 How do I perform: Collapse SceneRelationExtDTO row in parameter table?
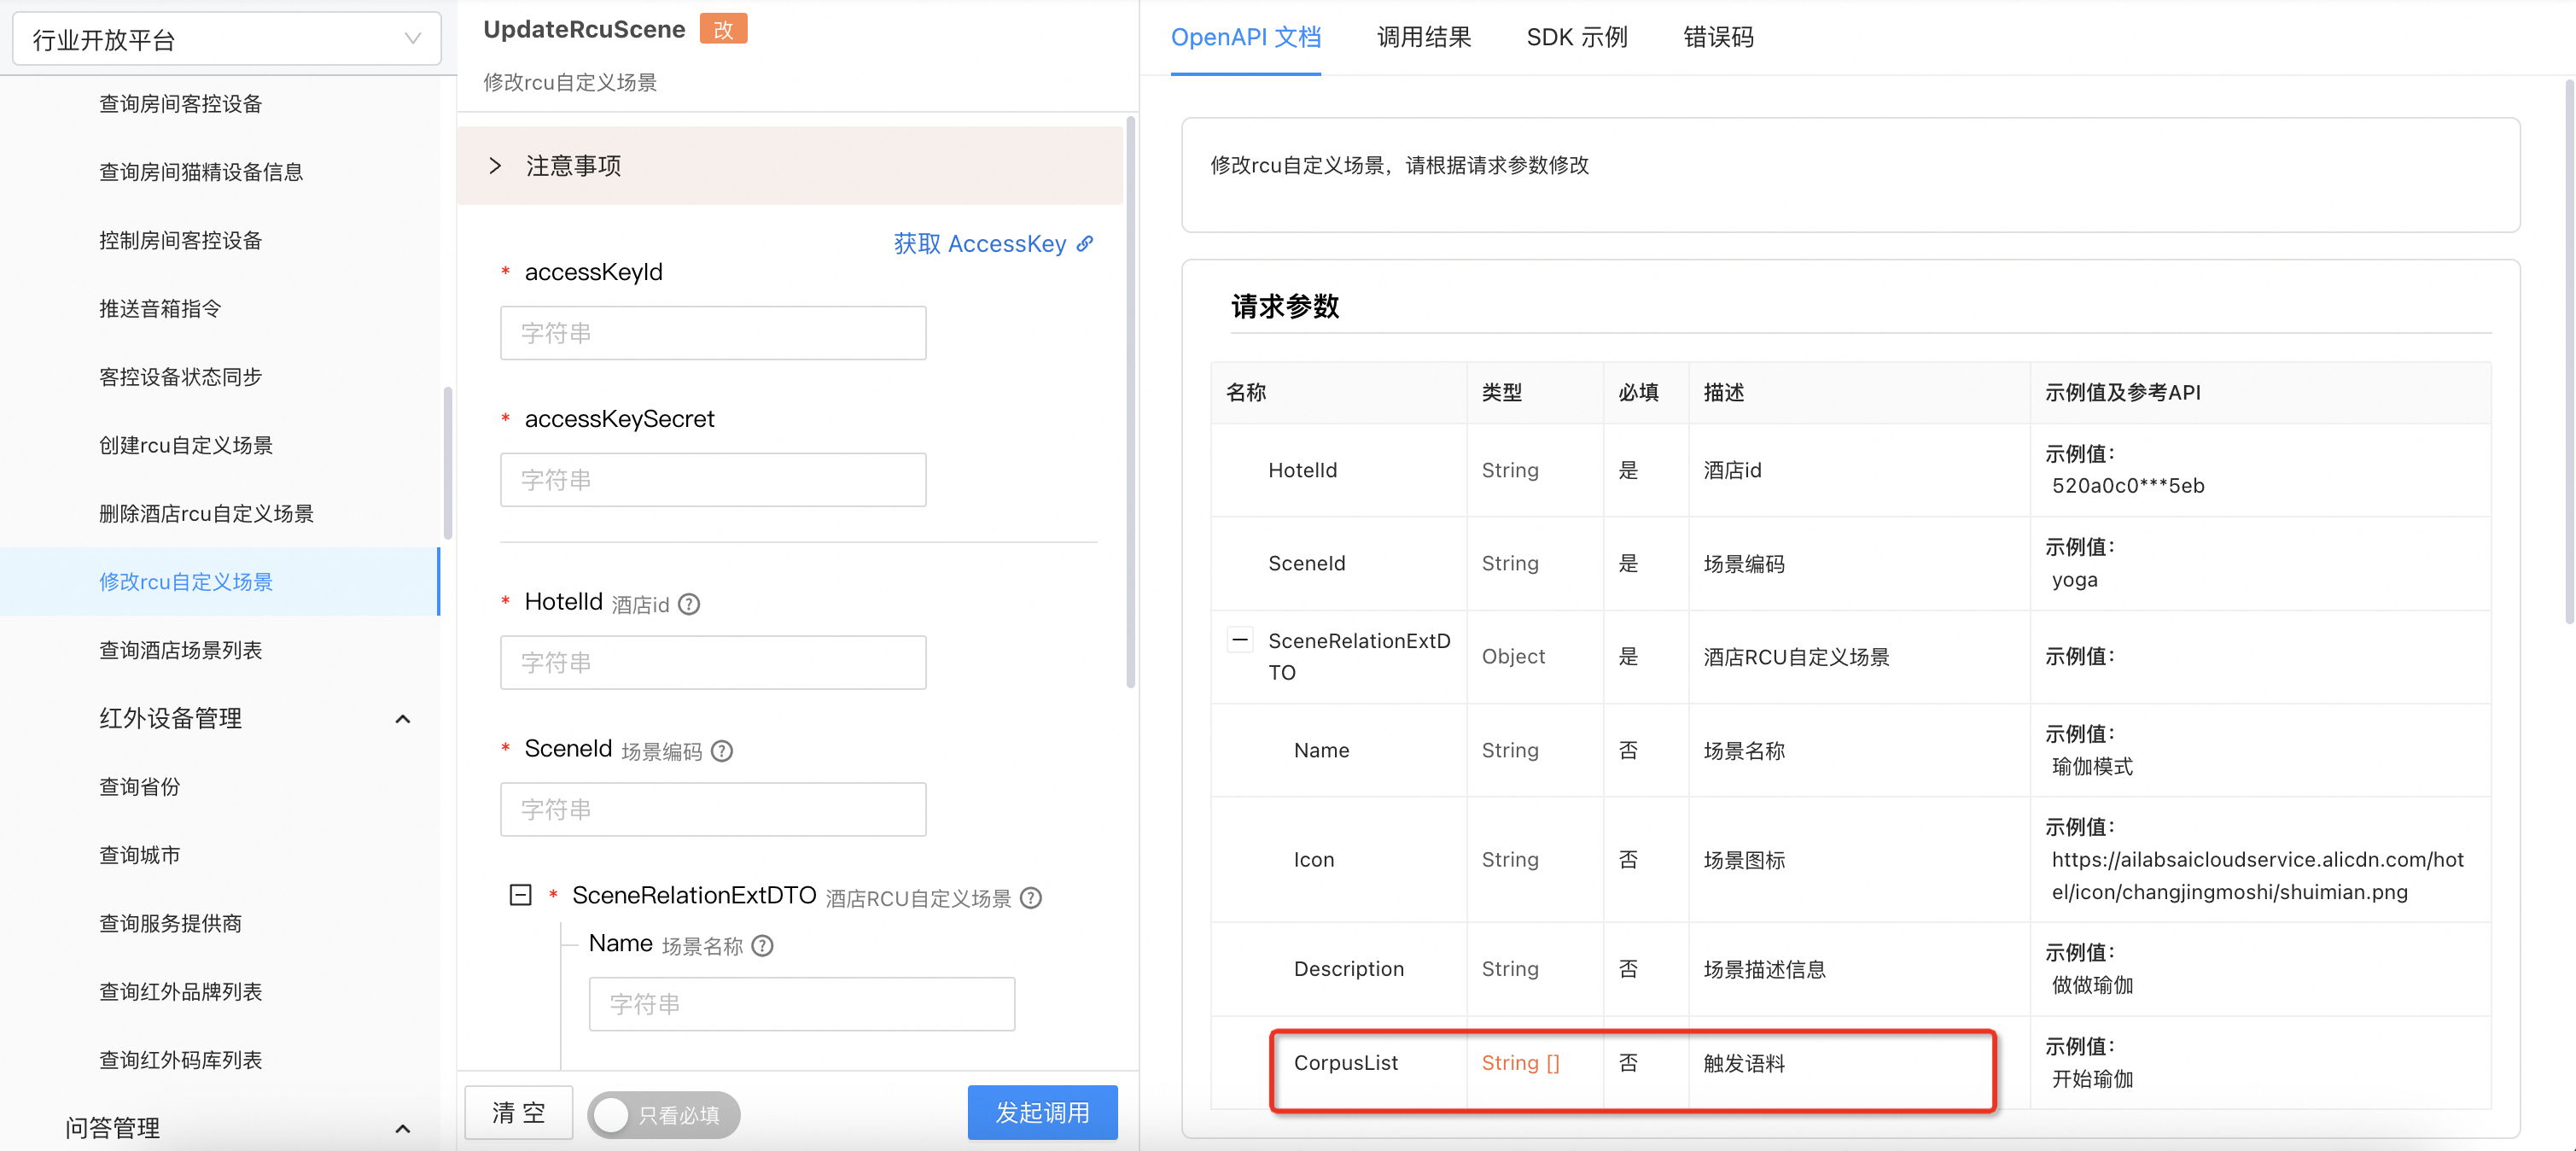click(1240, 640)
